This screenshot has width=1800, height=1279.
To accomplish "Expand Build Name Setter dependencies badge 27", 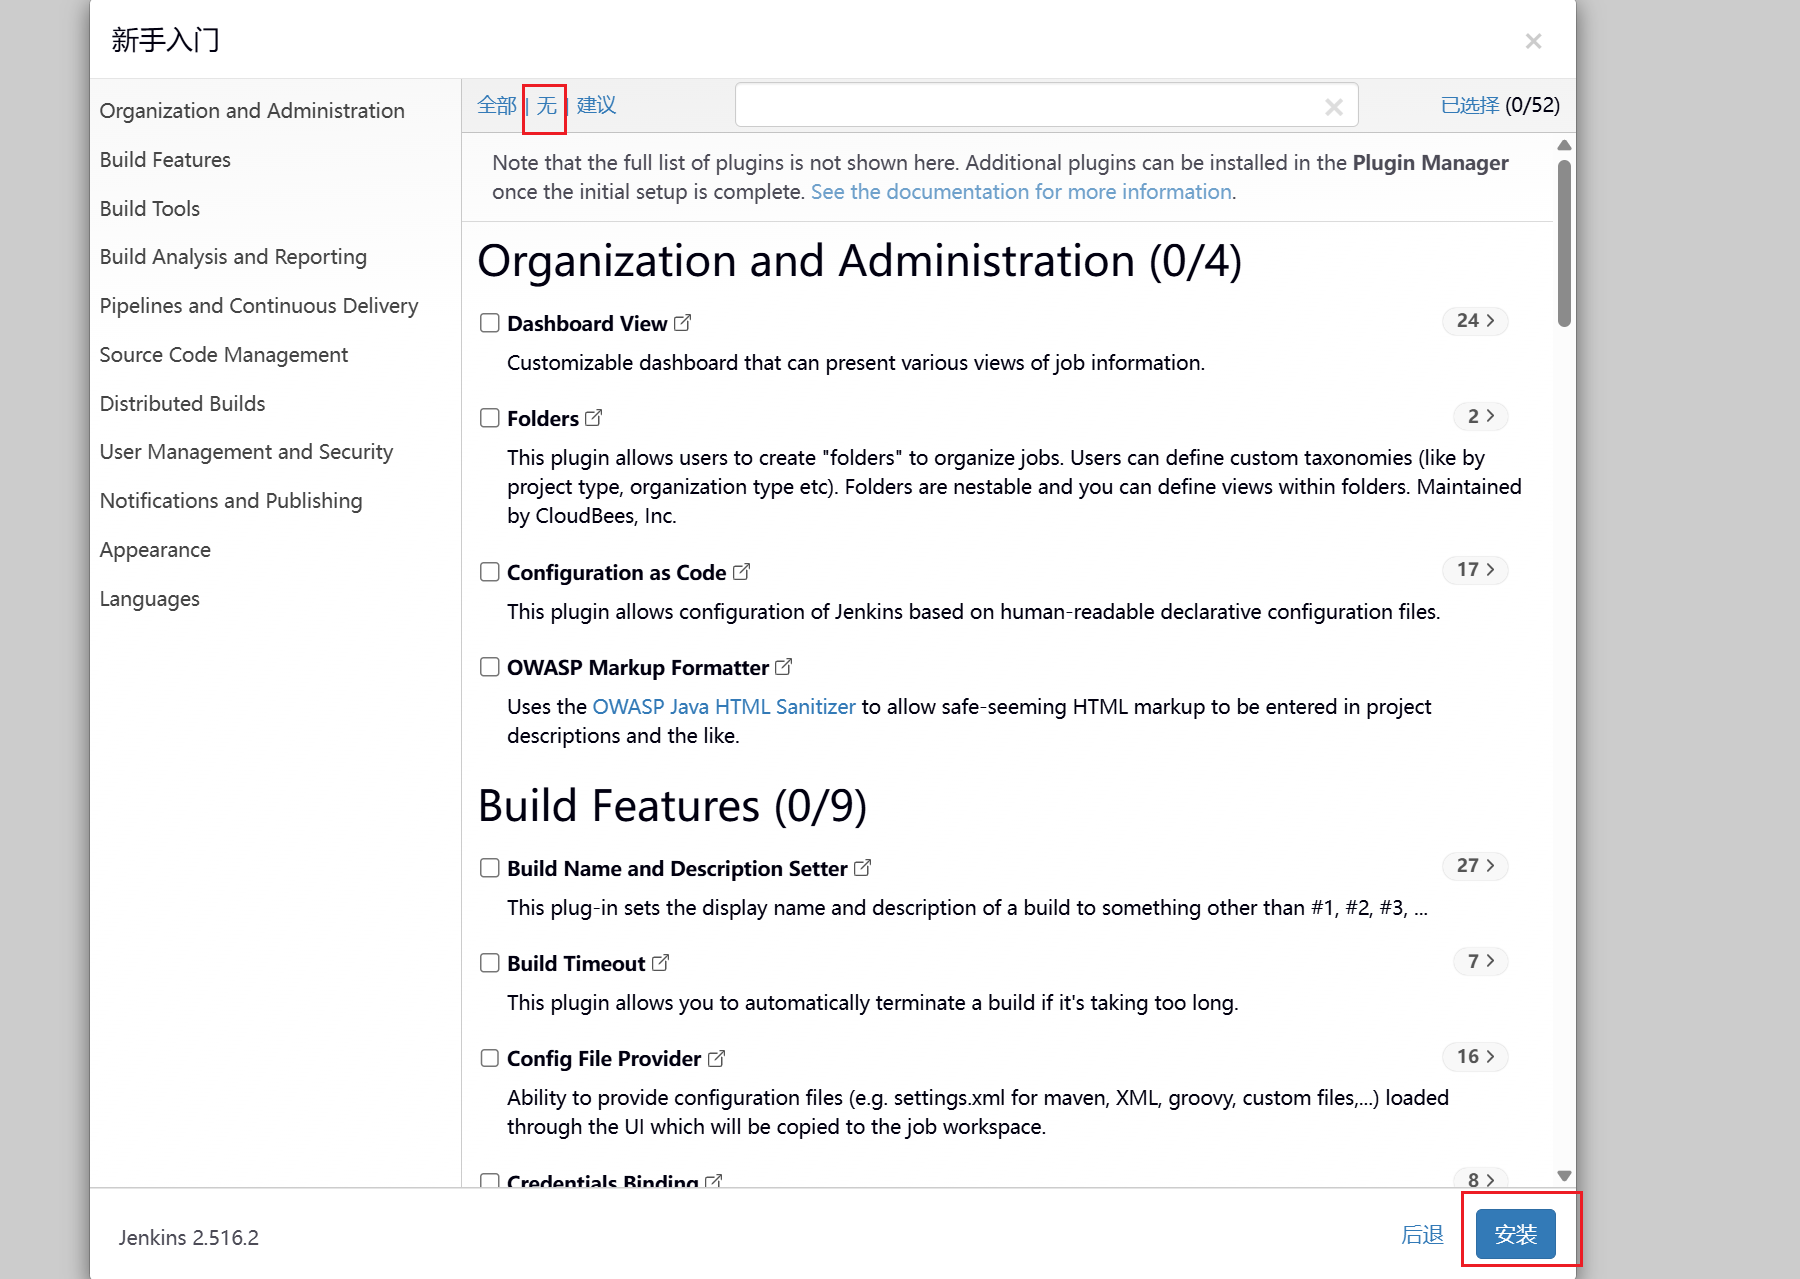I will pos(1475,866).
